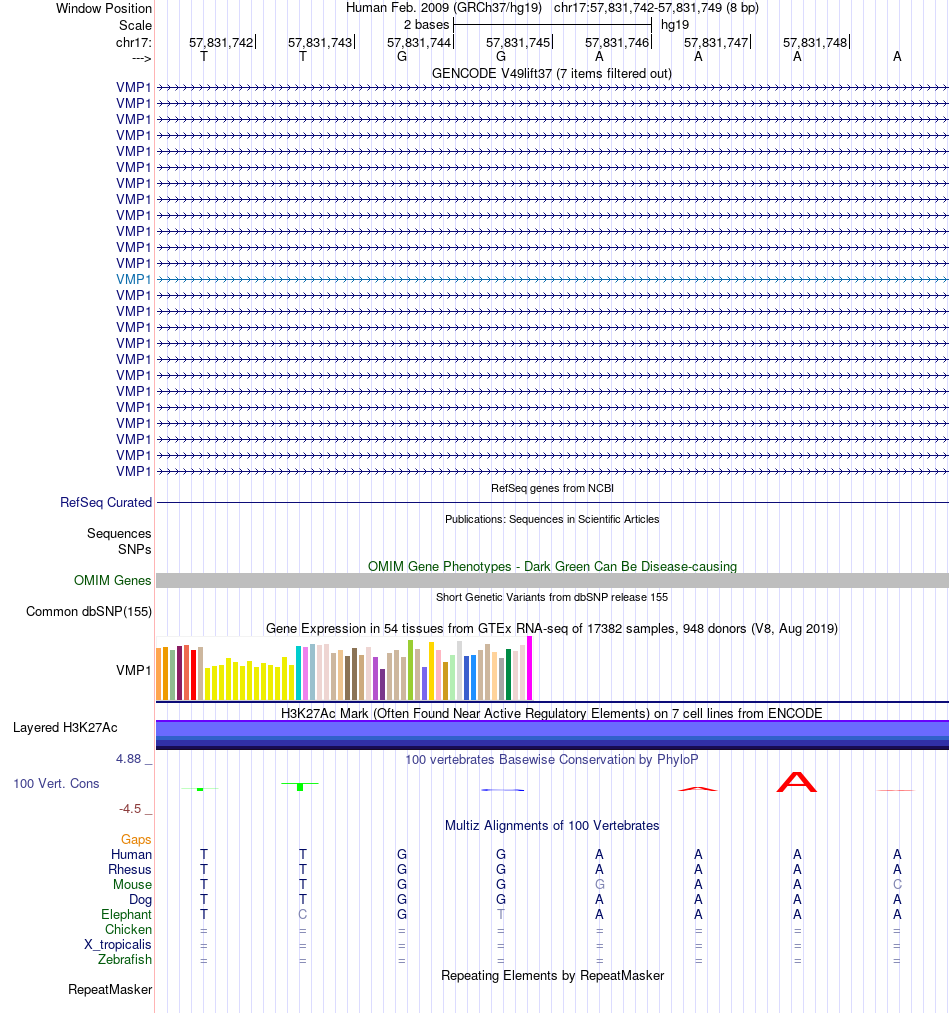Click the Human Feb. 2009 (GRCh37/hg19) title

pos(443,8)
